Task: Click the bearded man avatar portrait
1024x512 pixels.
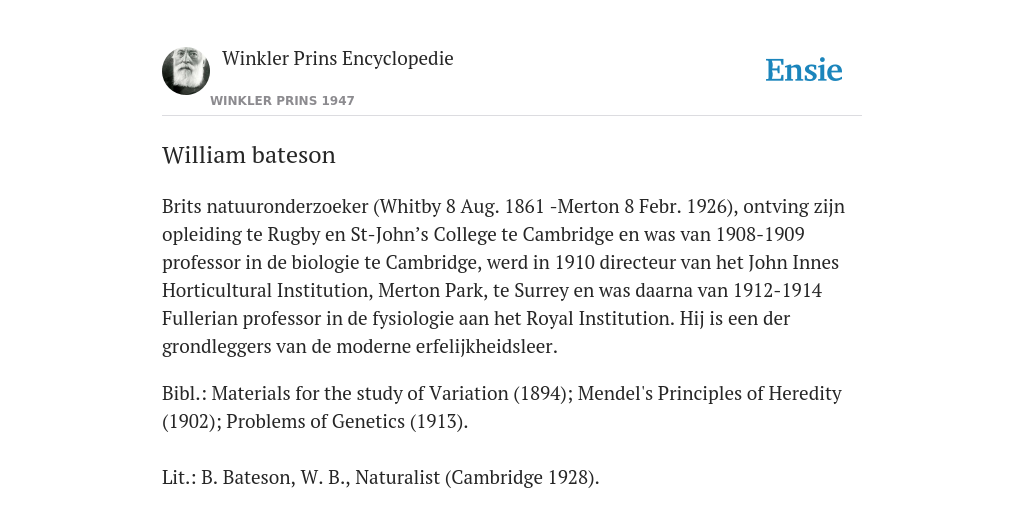Action: coord(186,71)
